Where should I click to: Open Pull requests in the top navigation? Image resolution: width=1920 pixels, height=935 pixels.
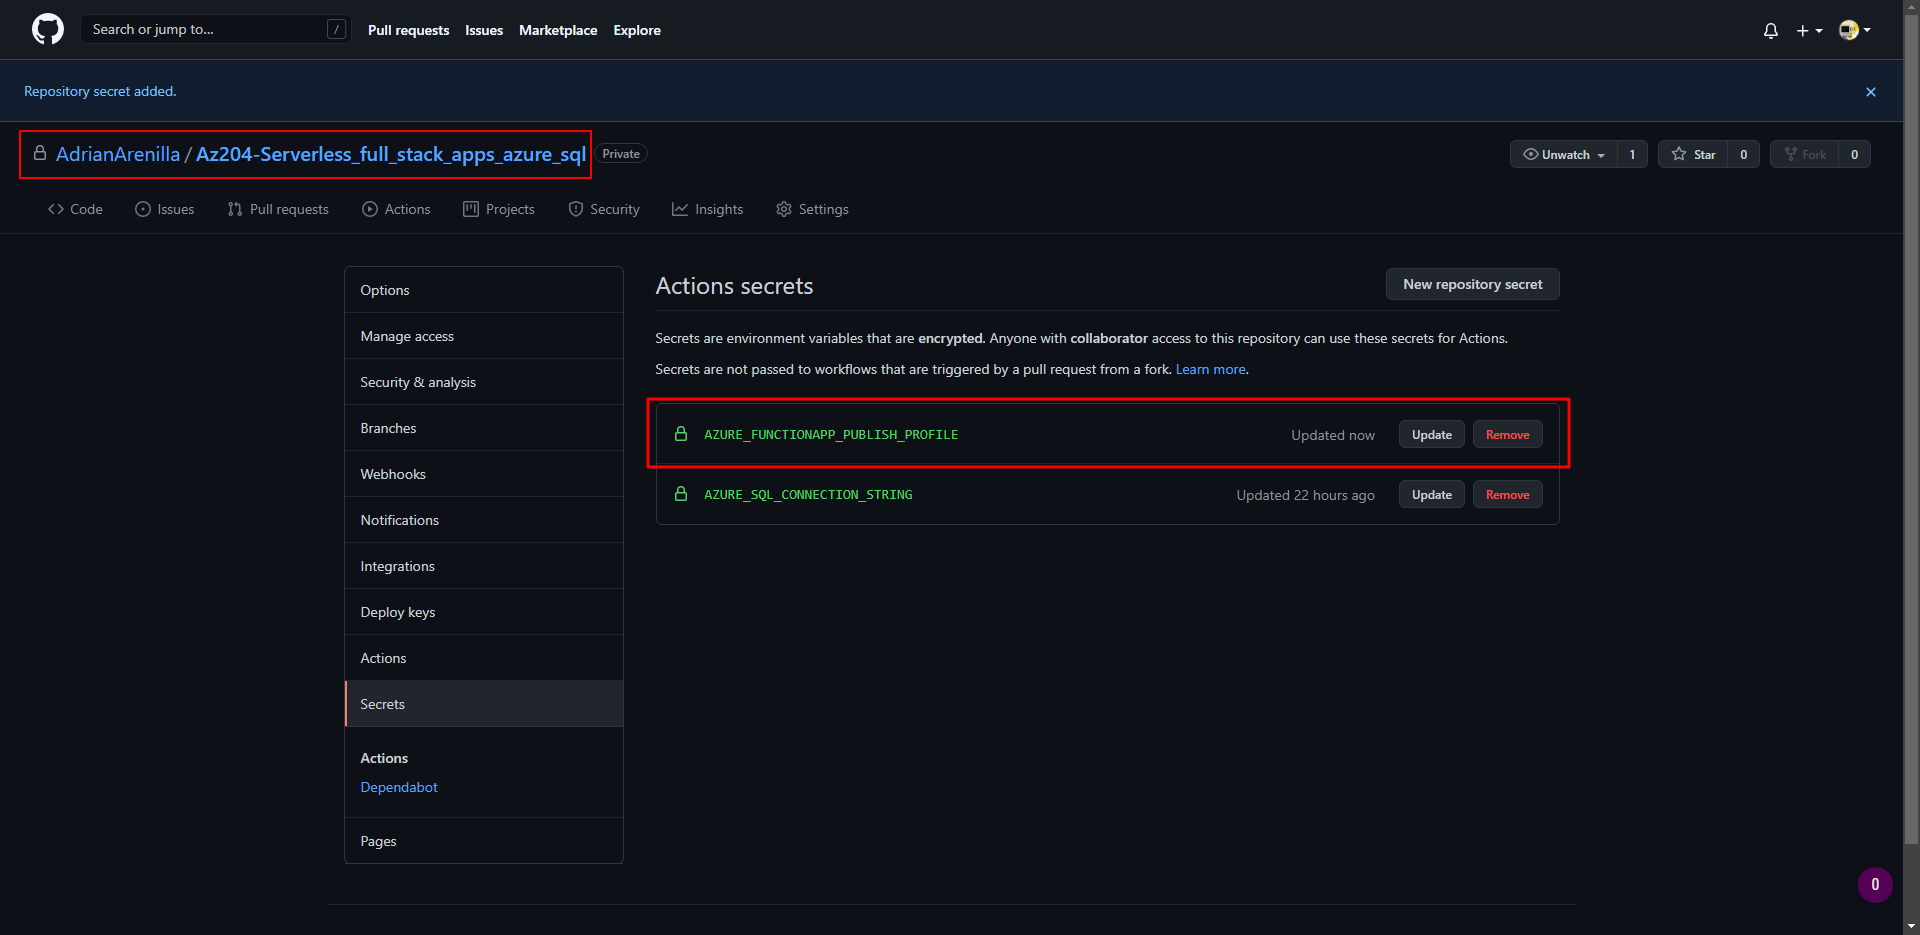coord(408,30)
